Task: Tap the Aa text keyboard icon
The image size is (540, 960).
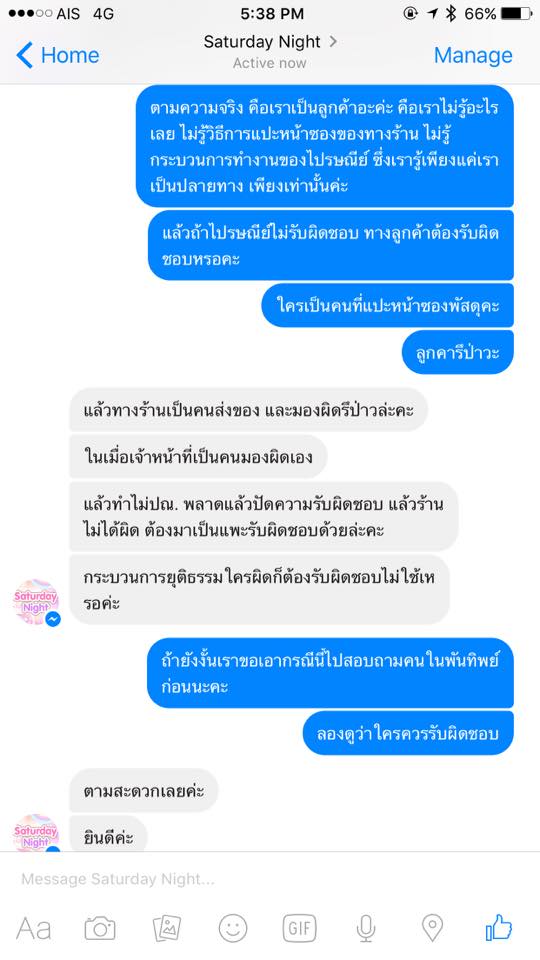Action: pyautogui.click(x=33, y=929)
